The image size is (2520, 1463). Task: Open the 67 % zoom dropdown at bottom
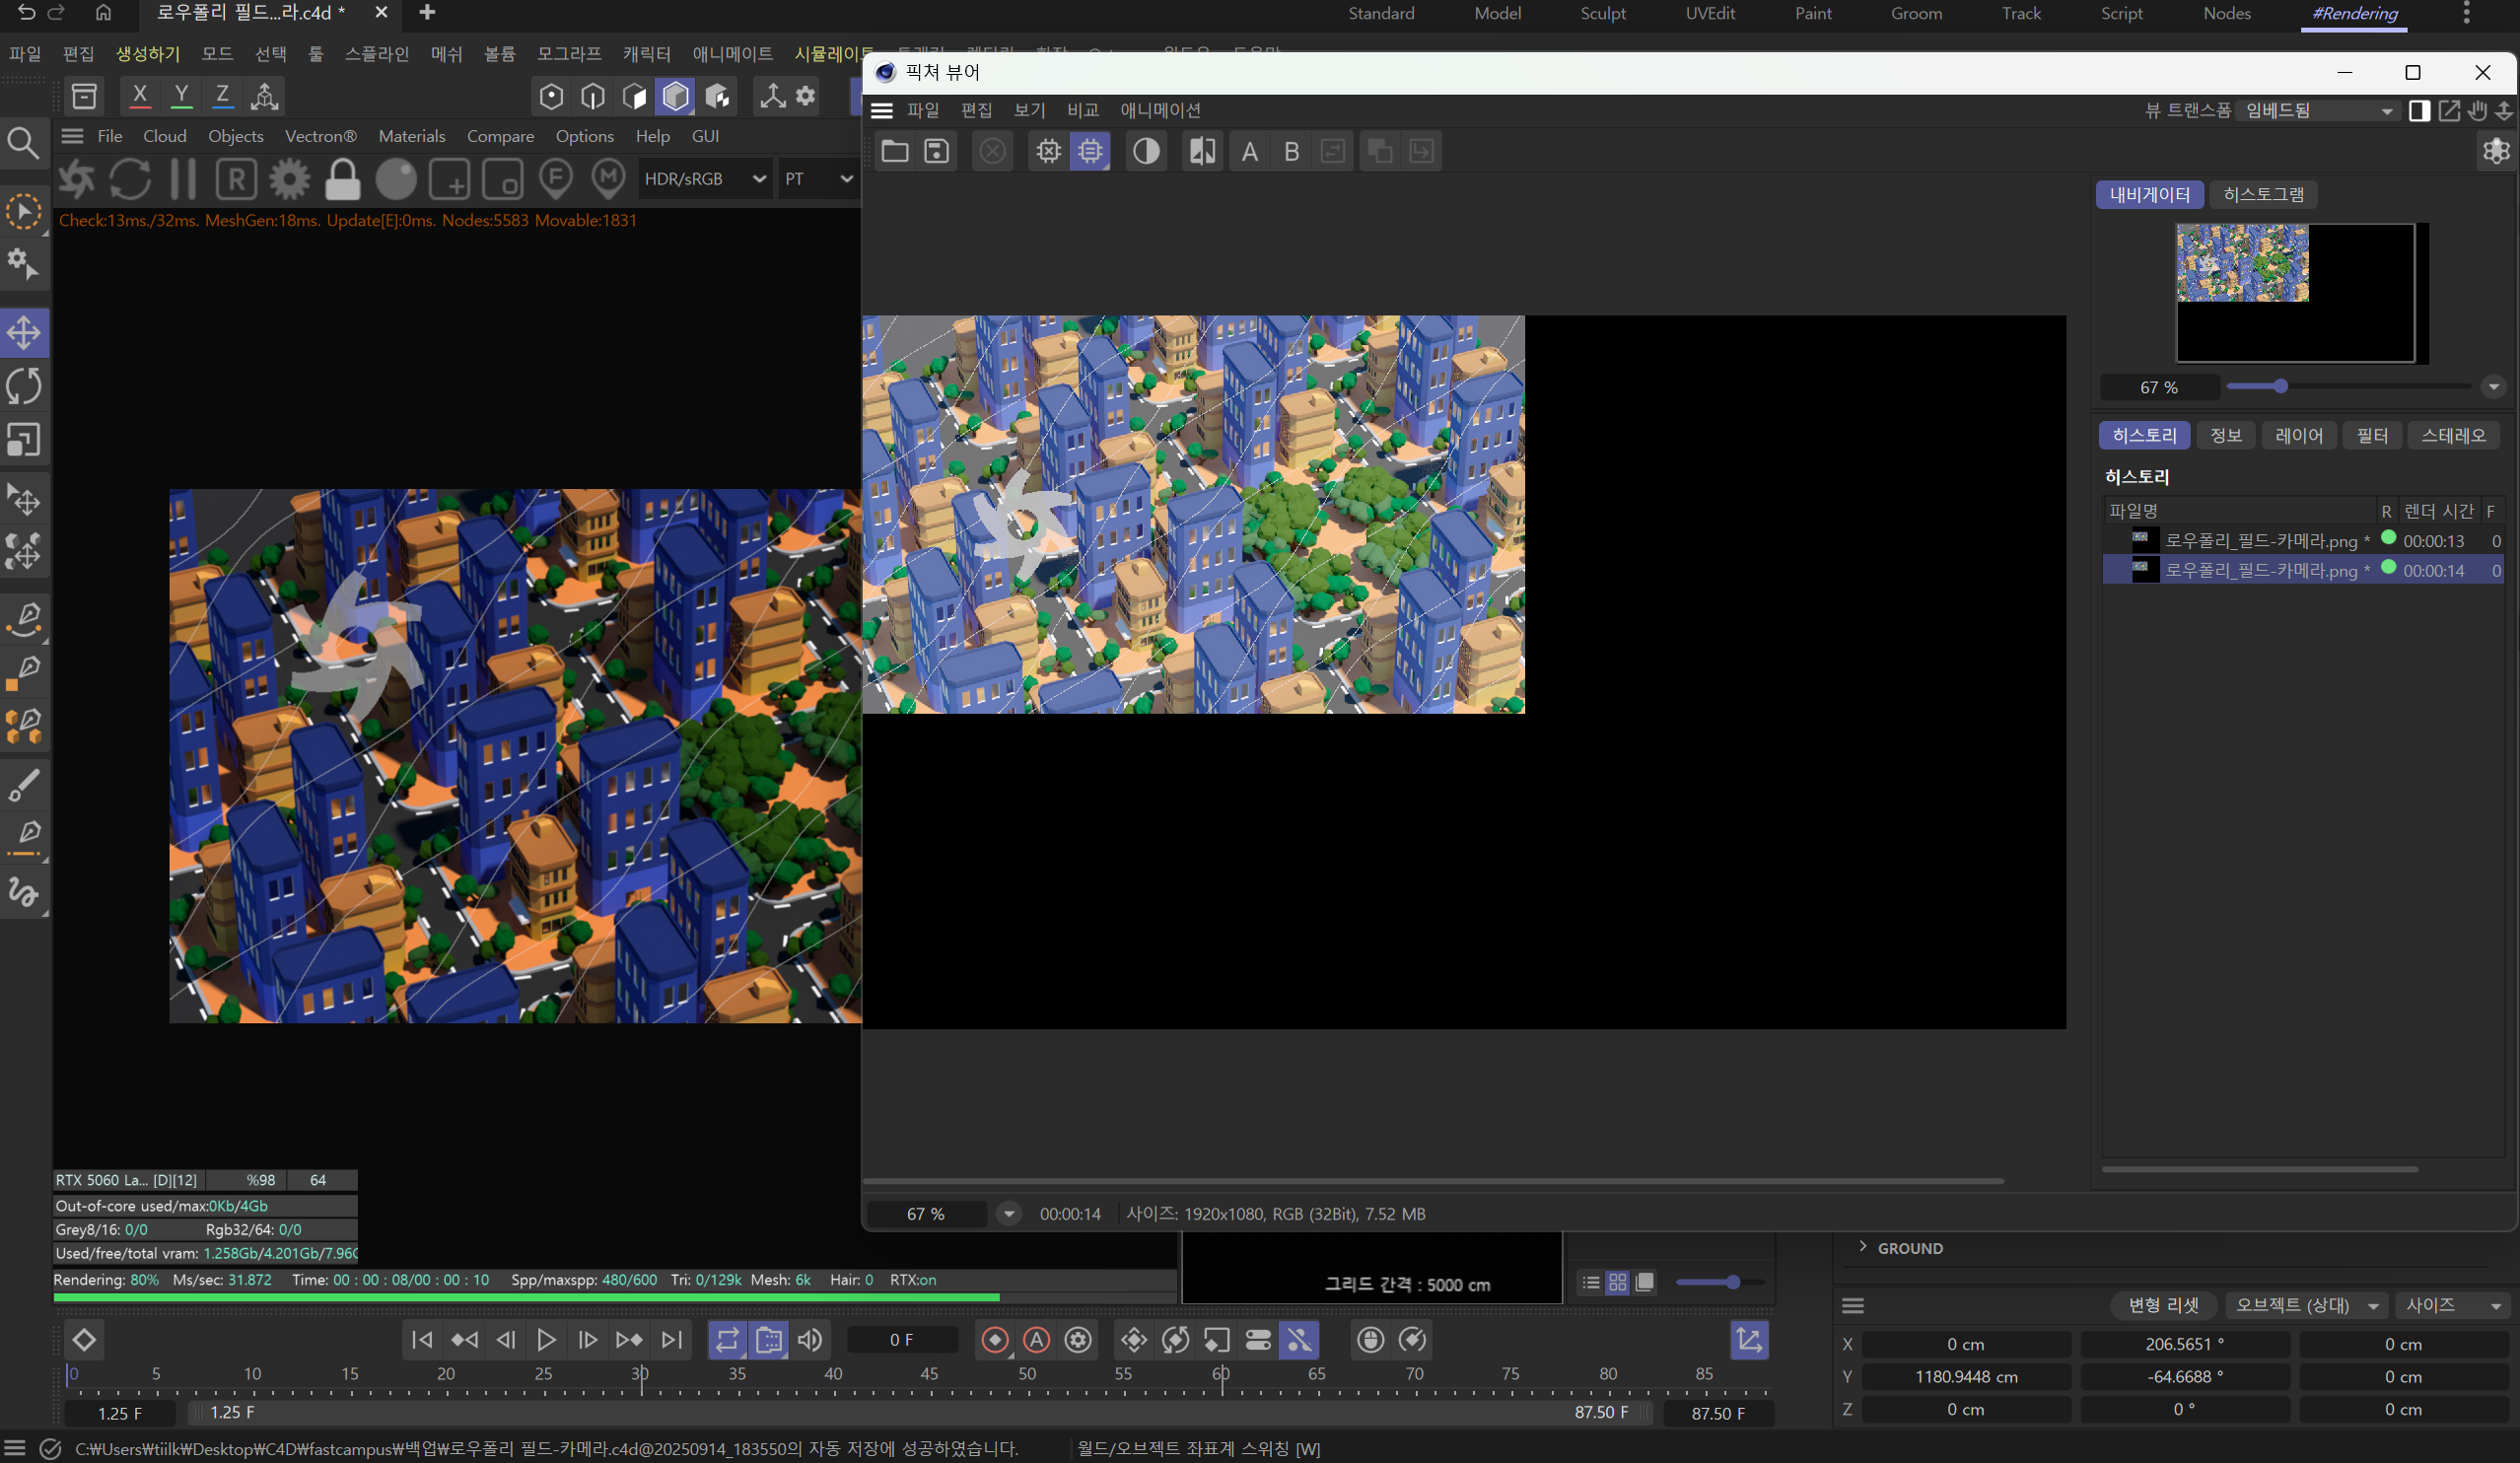click(1008, 1214)
